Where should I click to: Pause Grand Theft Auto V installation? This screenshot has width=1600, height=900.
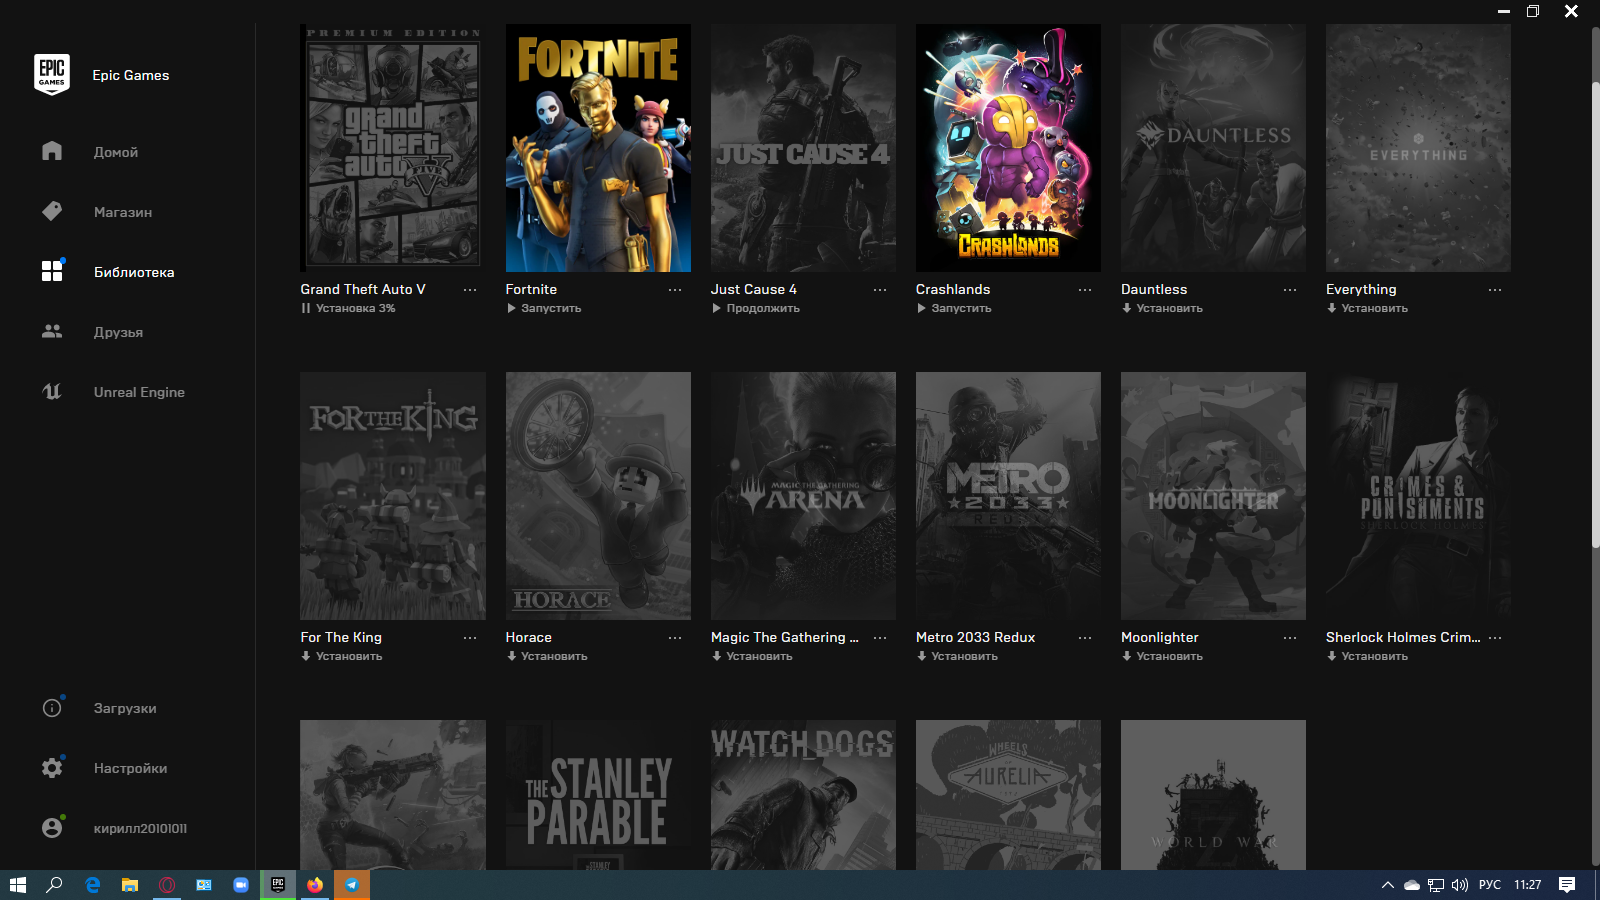point(348,308)
